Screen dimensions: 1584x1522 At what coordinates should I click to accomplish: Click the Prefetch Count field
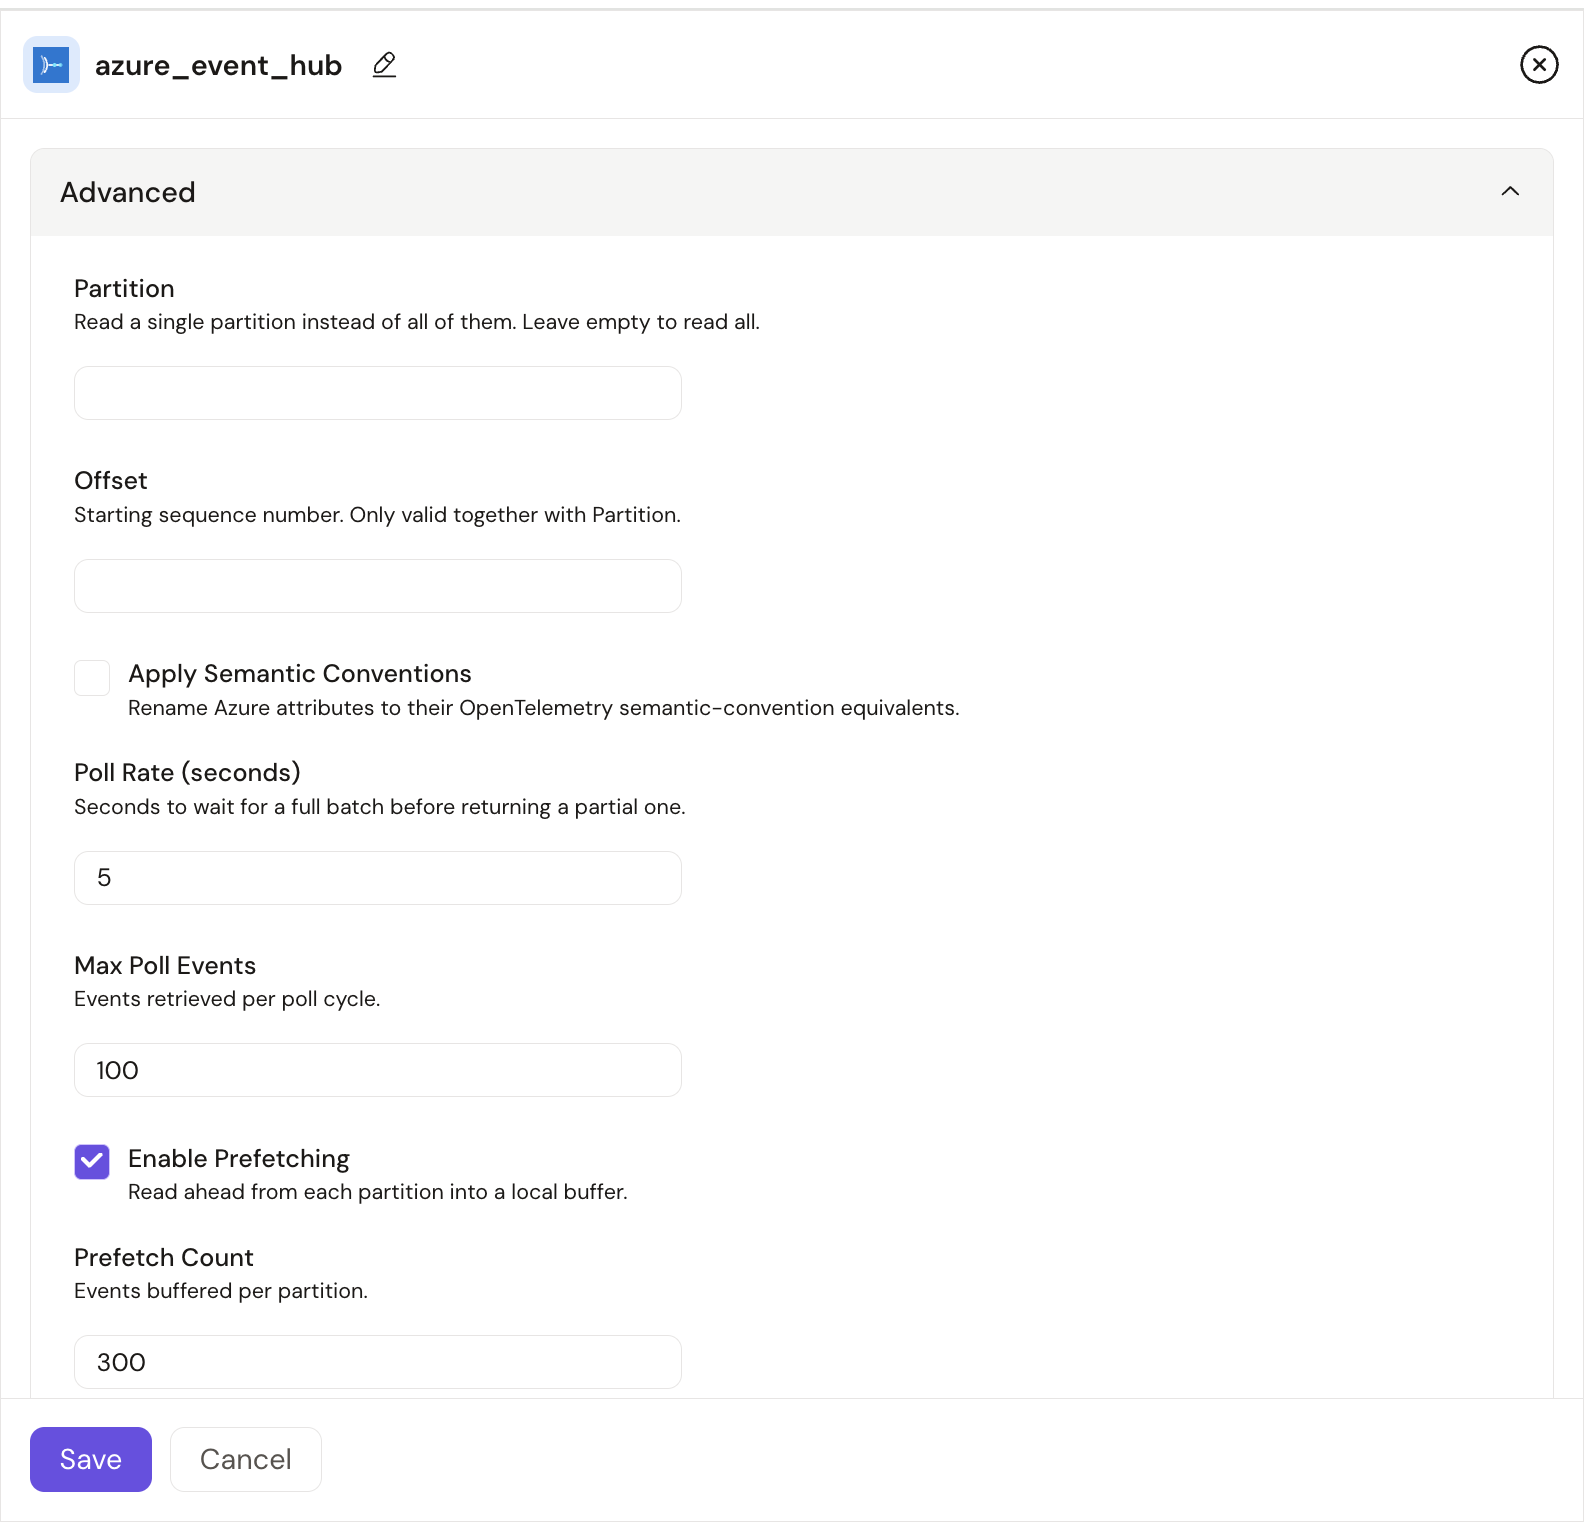point(378,1362)
